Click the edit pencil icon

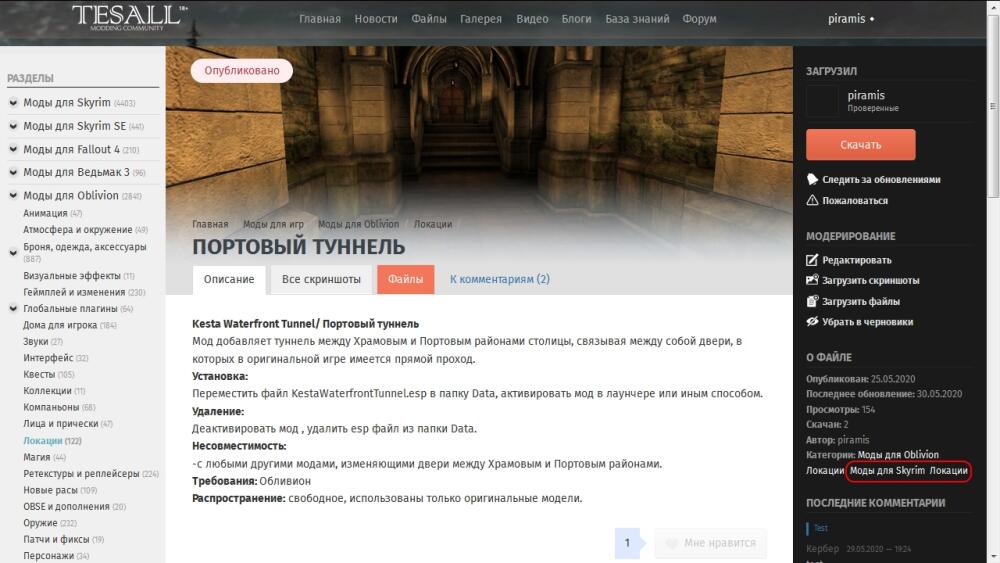(812, 260)
